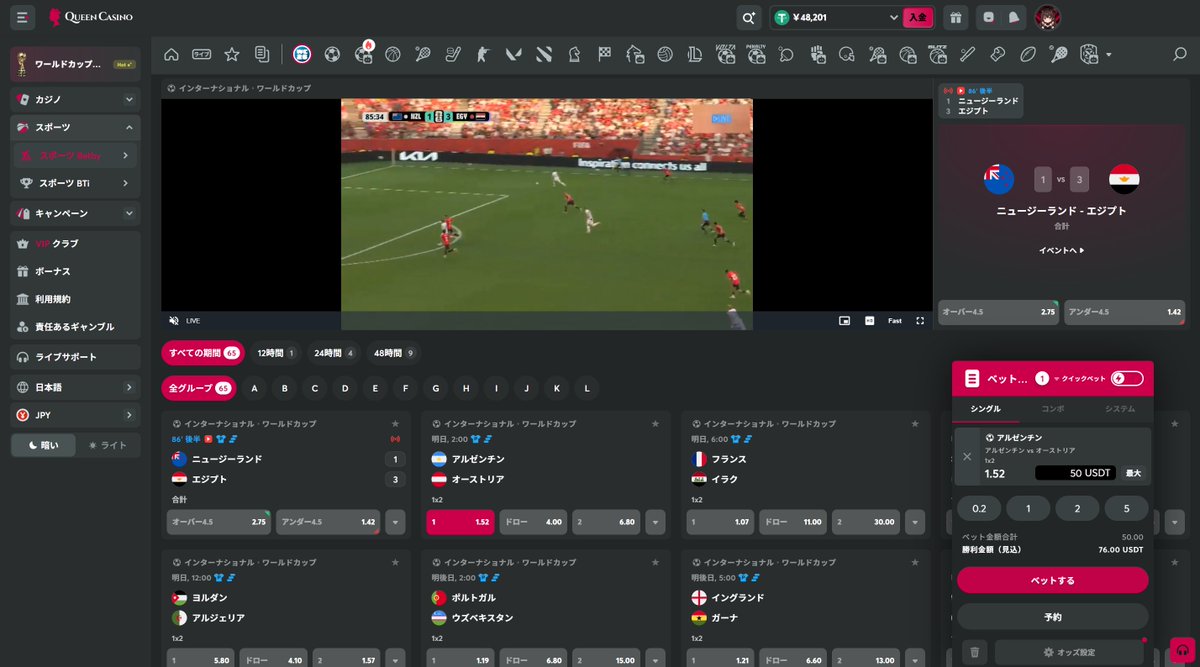Screen dimensions: 1200x667
Task: Open the currency balance dropdown ¥48,201
Action: [838, 17]
